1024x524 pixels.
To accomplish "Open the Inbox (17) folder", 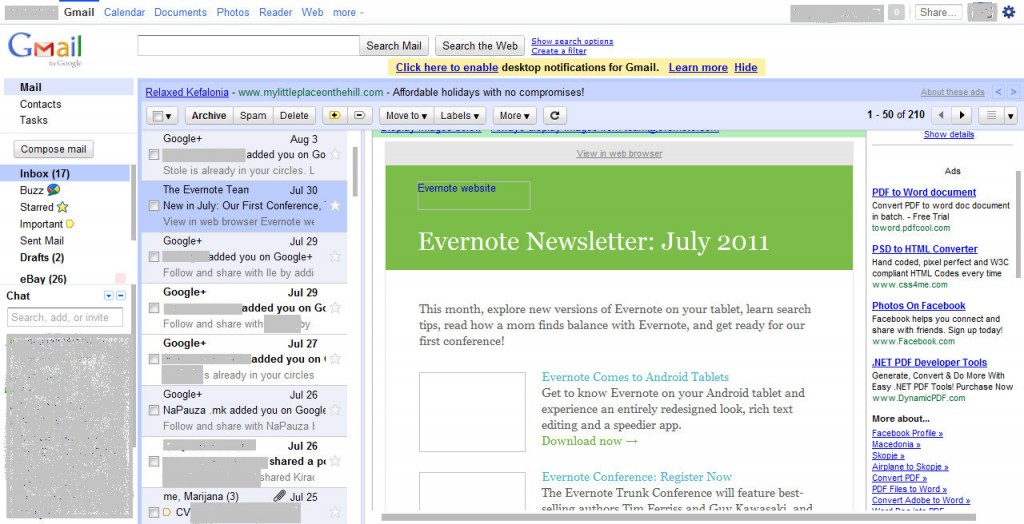I will [x=44, y=173].
